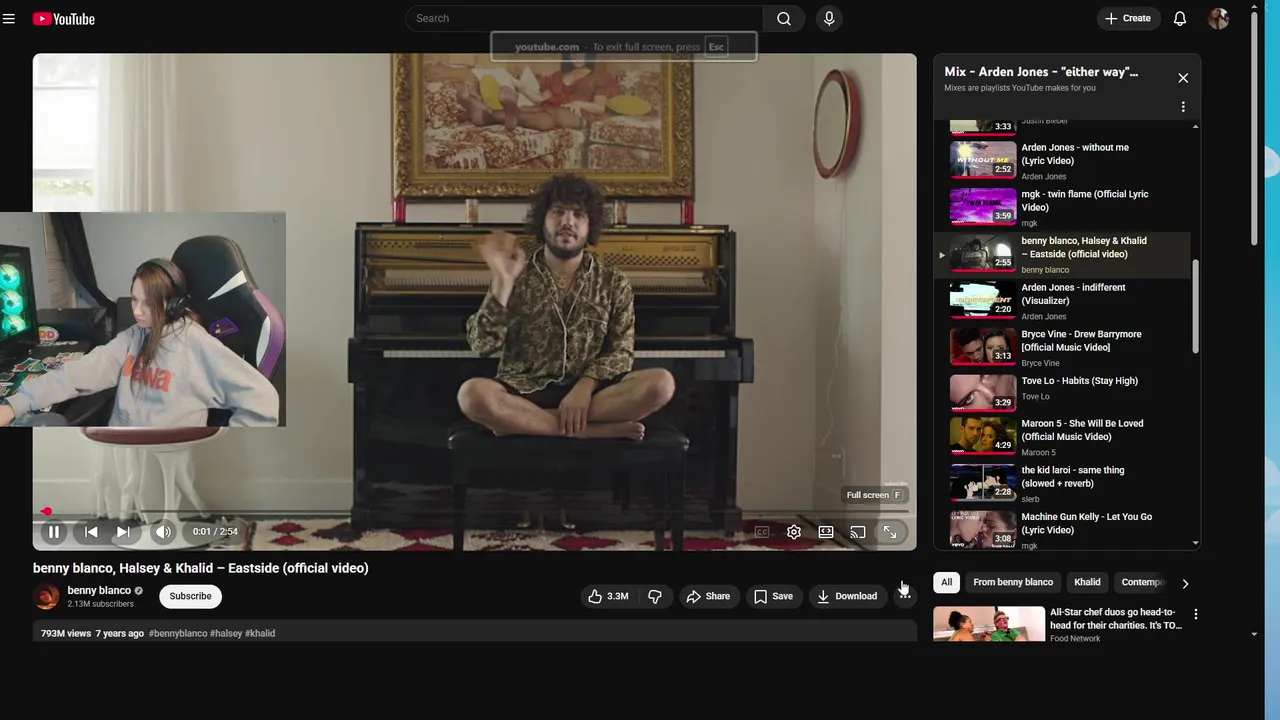Screen dimensions: 1280x720
Task: Switch to theater mode
Action: [x=826, y=532]
